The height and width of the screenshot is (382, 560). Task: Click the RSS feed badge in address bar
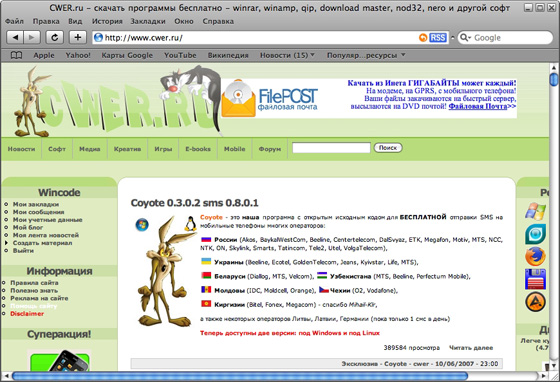[x=438, y=37]
